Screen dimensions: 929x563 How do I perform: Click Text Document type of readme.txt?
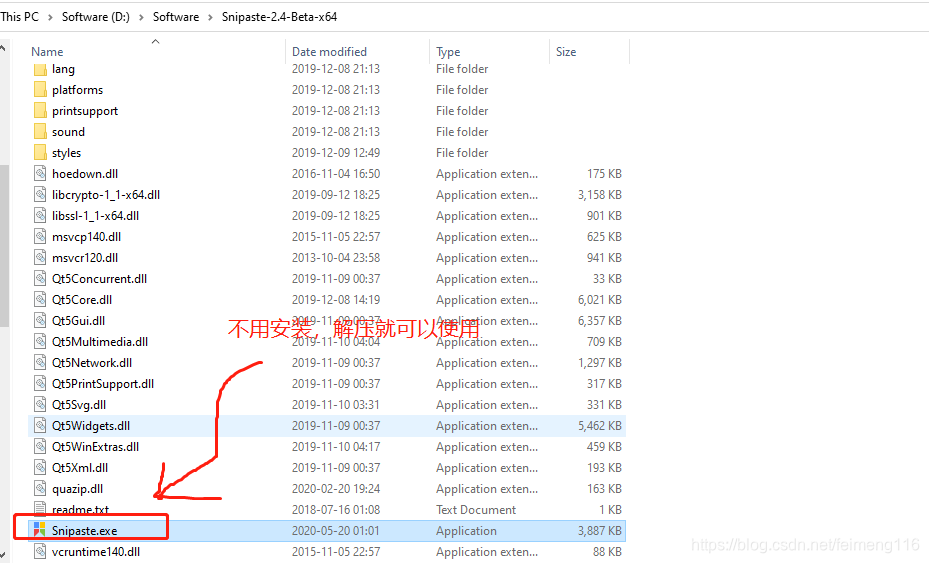click(476, 510)
